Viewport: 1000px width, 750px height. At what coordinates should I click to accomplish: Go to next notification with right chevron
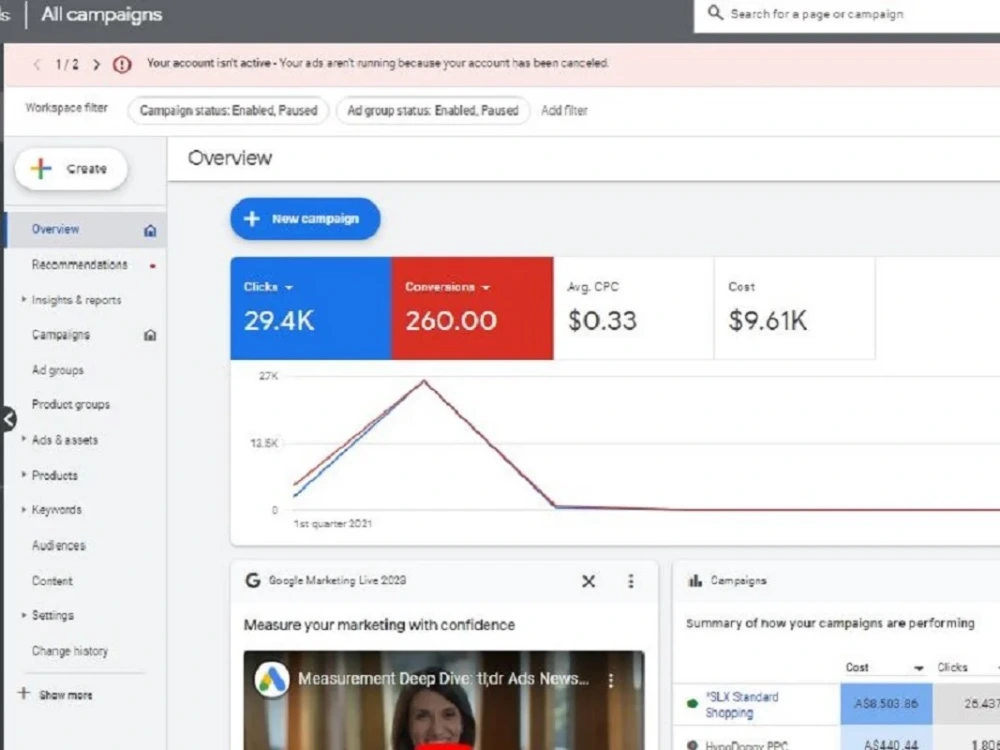tap(96, 64)
